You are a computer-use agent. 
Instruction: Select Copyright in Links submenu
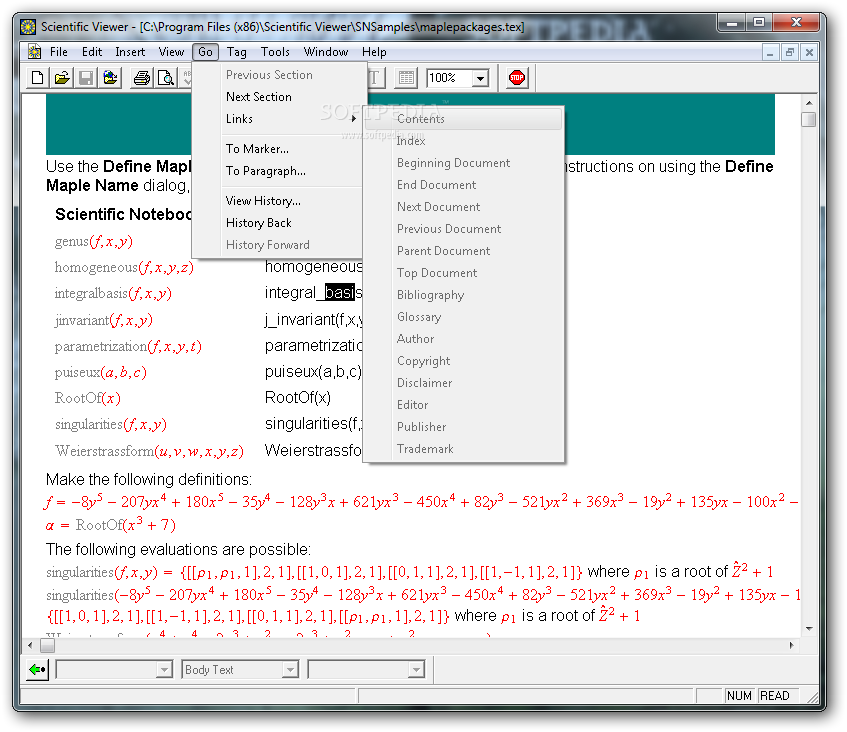(x=463, y=361)
